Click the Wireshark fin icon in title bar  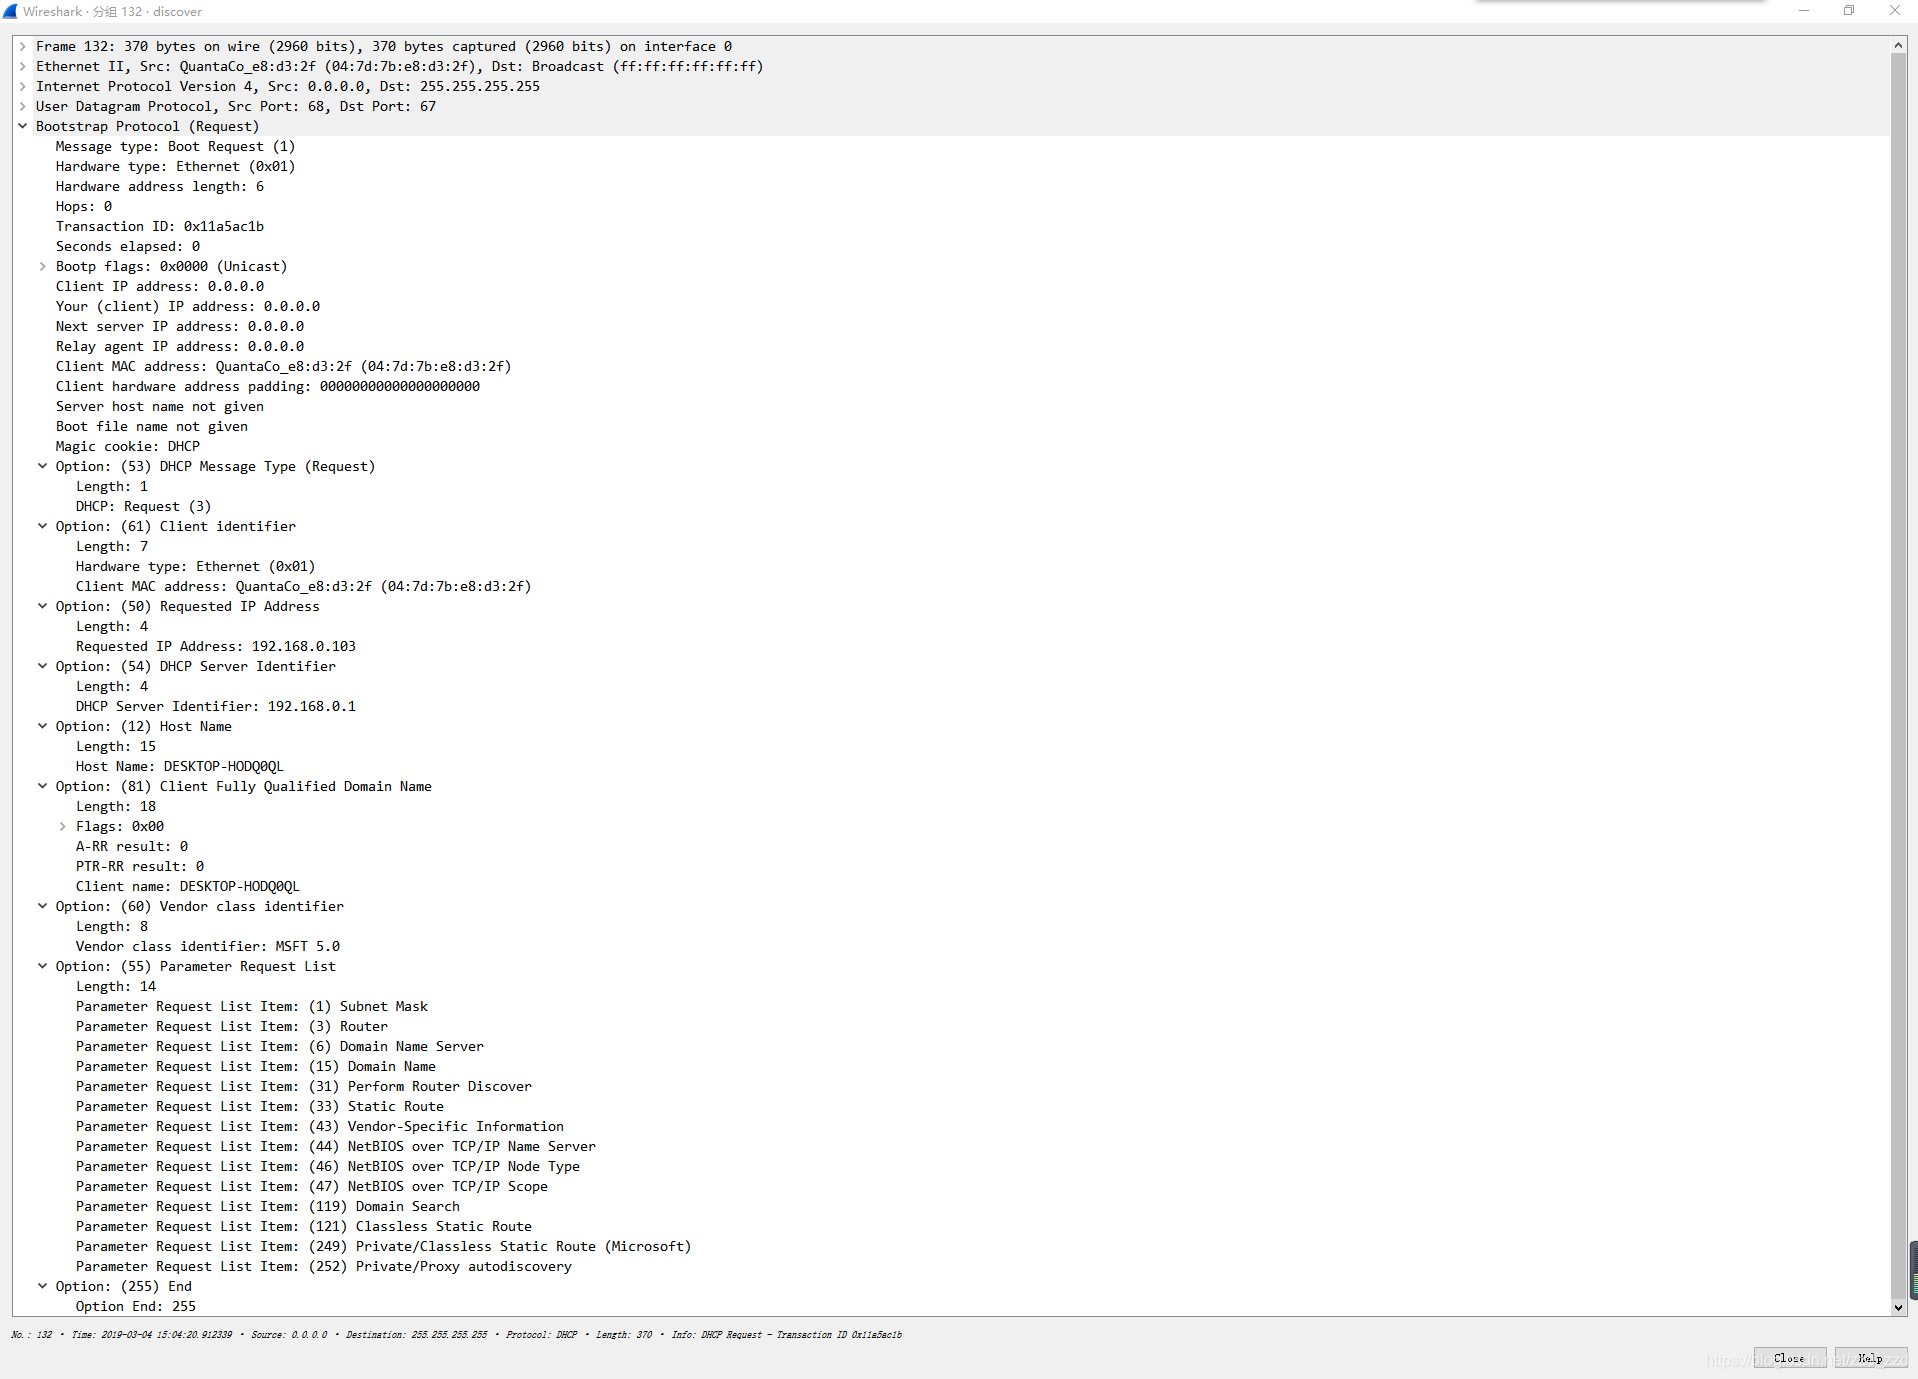[x=10, y=11]
